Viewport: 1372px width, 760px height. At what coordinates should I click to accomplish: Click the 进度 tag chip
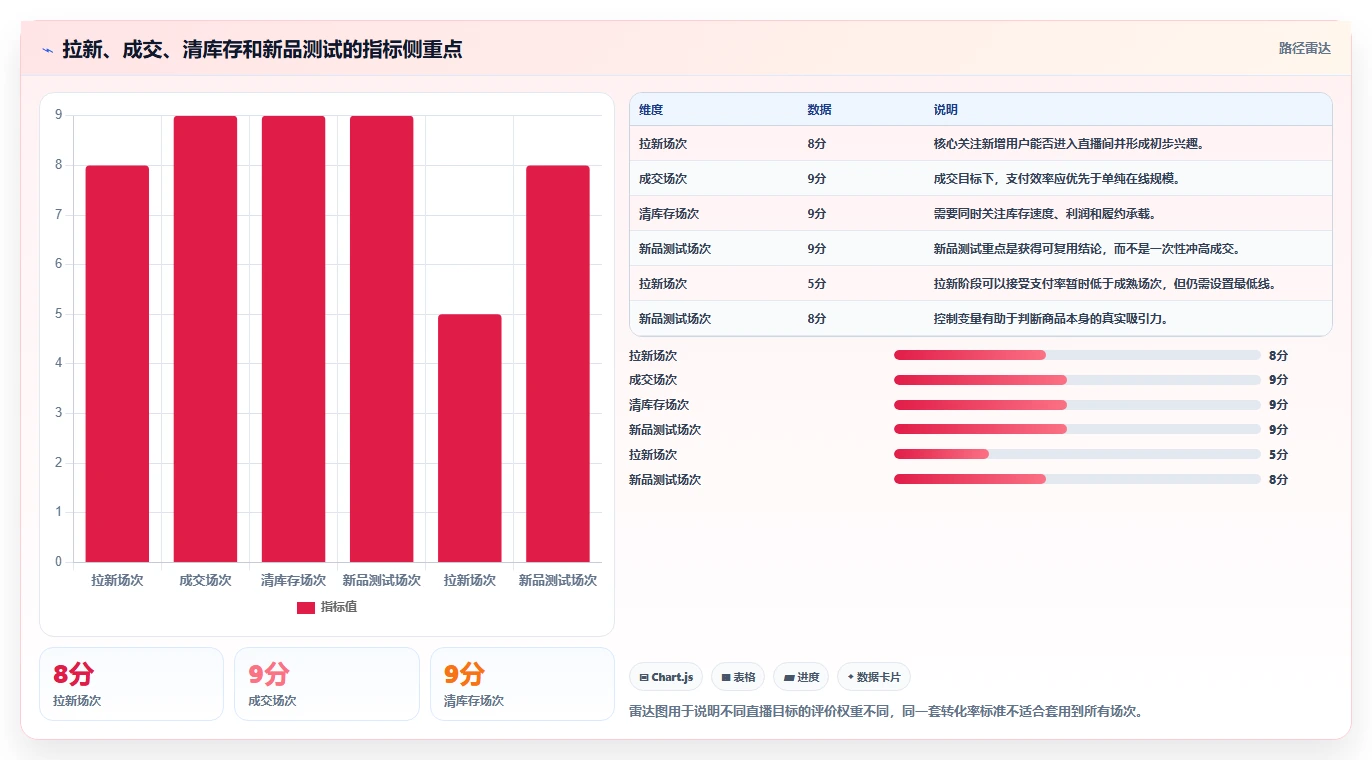tap(801, 677)
